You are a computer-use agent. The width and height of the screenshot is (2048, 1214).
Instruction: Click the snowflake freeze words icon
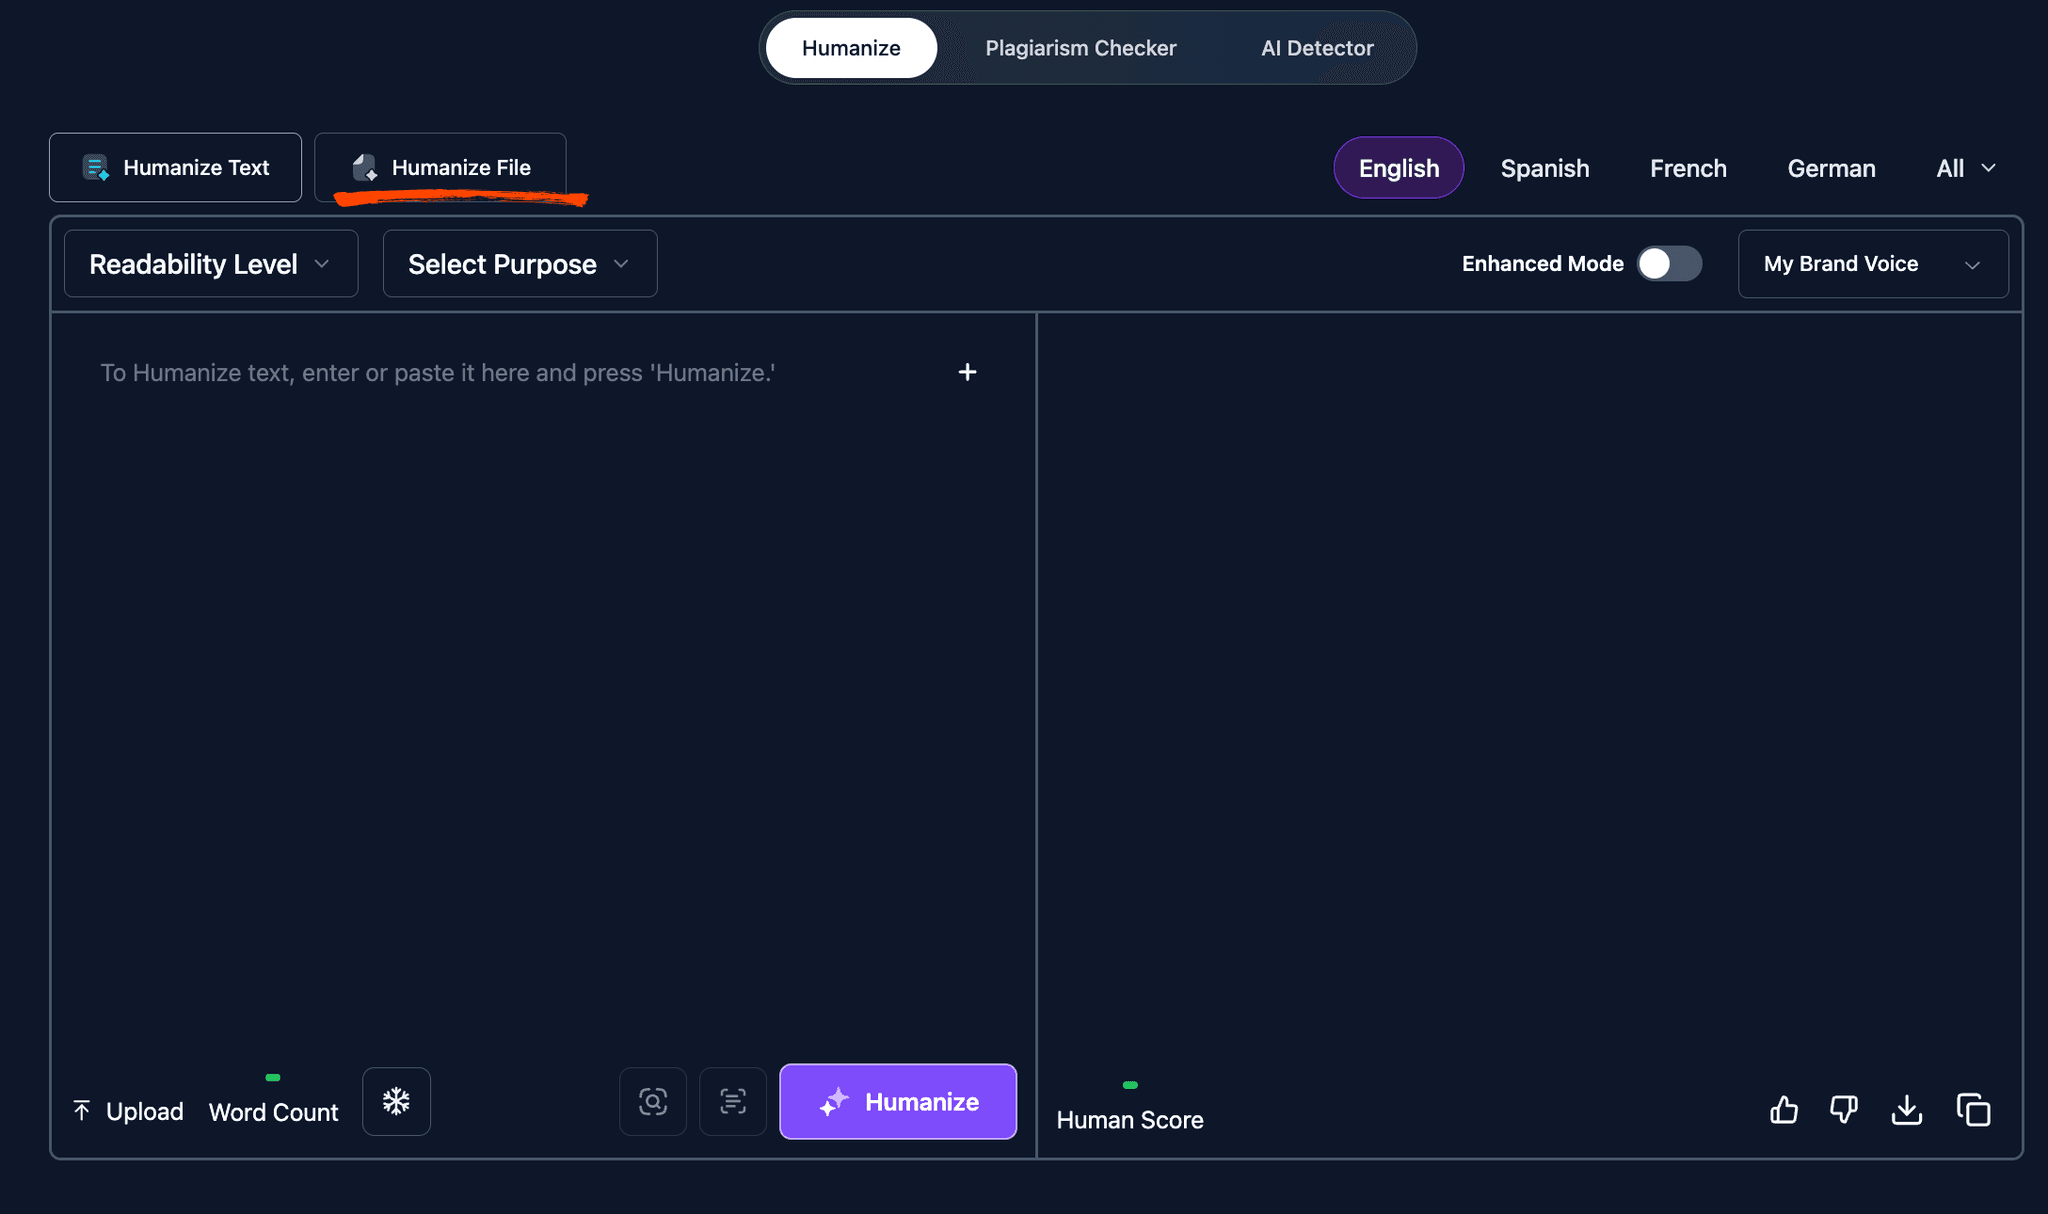397,1101
